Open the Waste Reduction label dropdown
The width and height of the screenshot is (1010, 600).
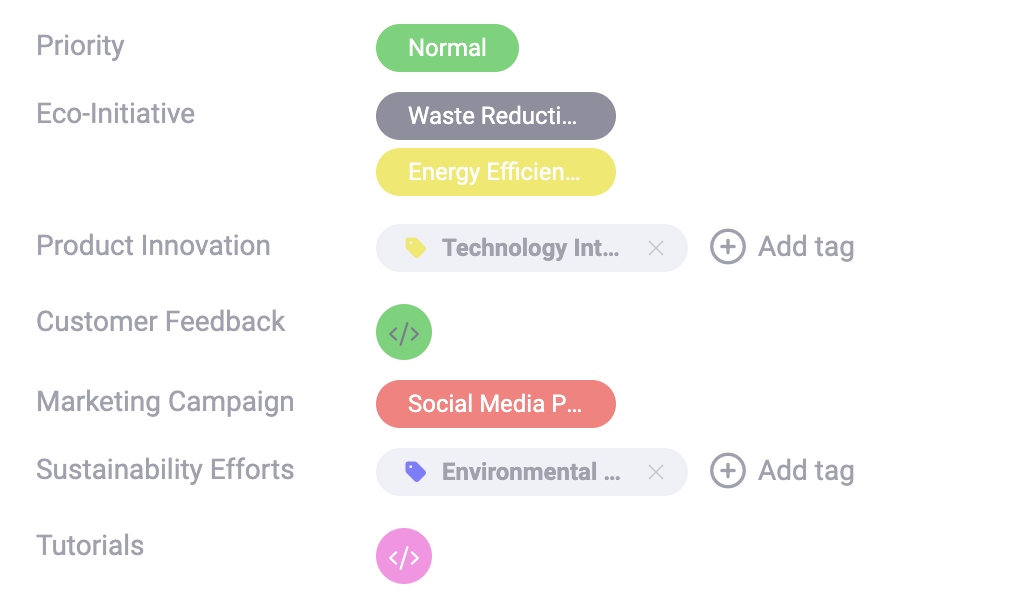click(495, 116)
